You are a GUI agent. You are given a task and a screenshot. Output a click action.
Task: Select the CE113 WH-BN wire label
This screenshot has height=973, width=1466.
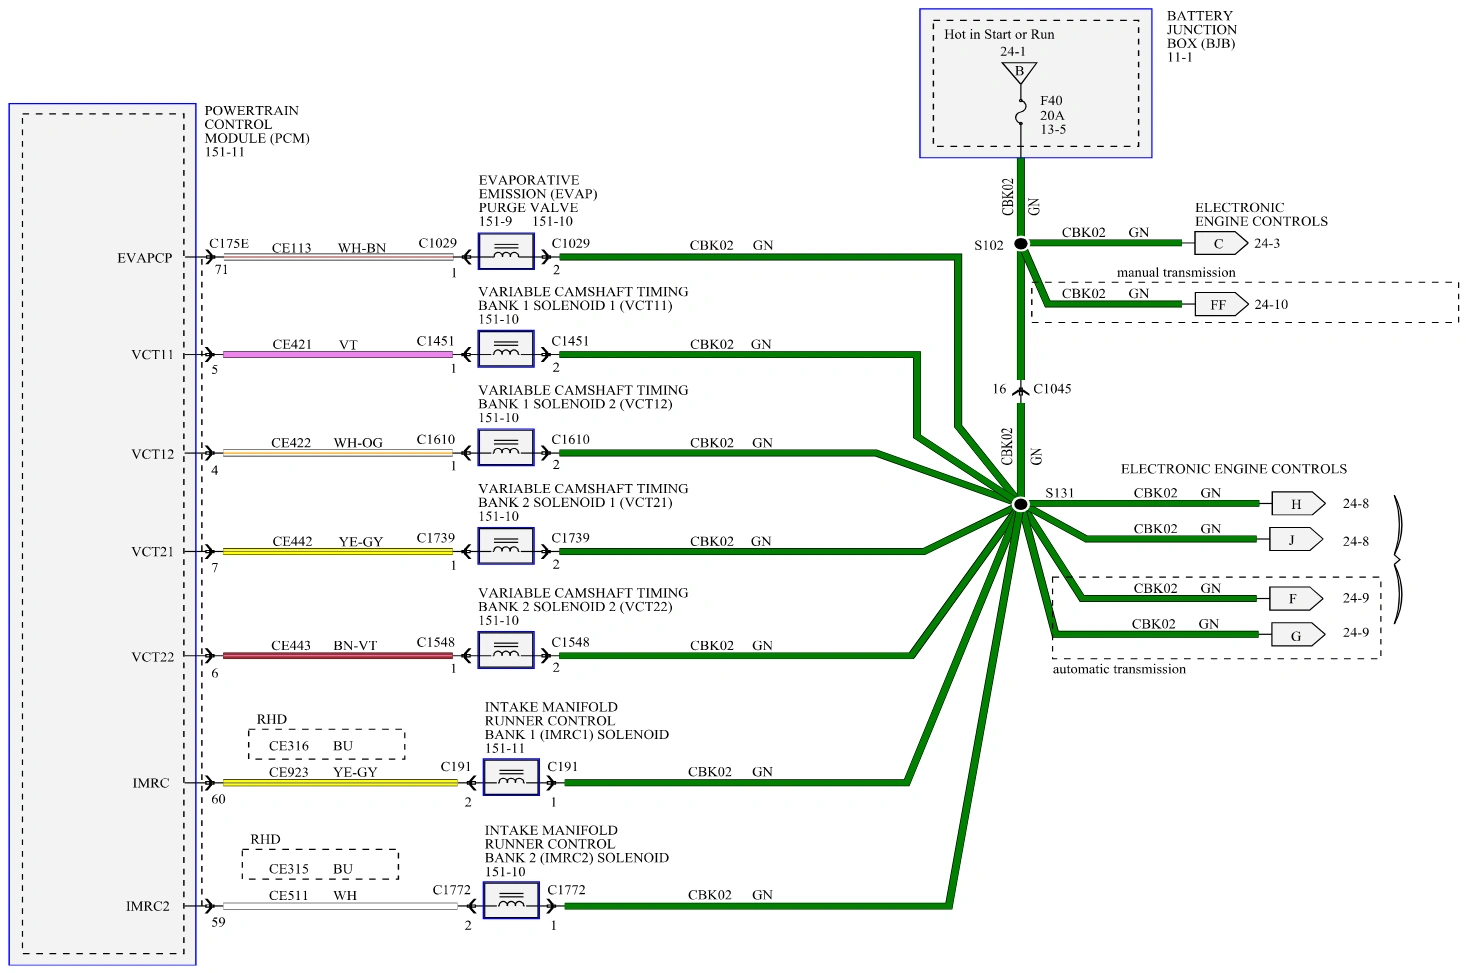(x=329, y=248)
